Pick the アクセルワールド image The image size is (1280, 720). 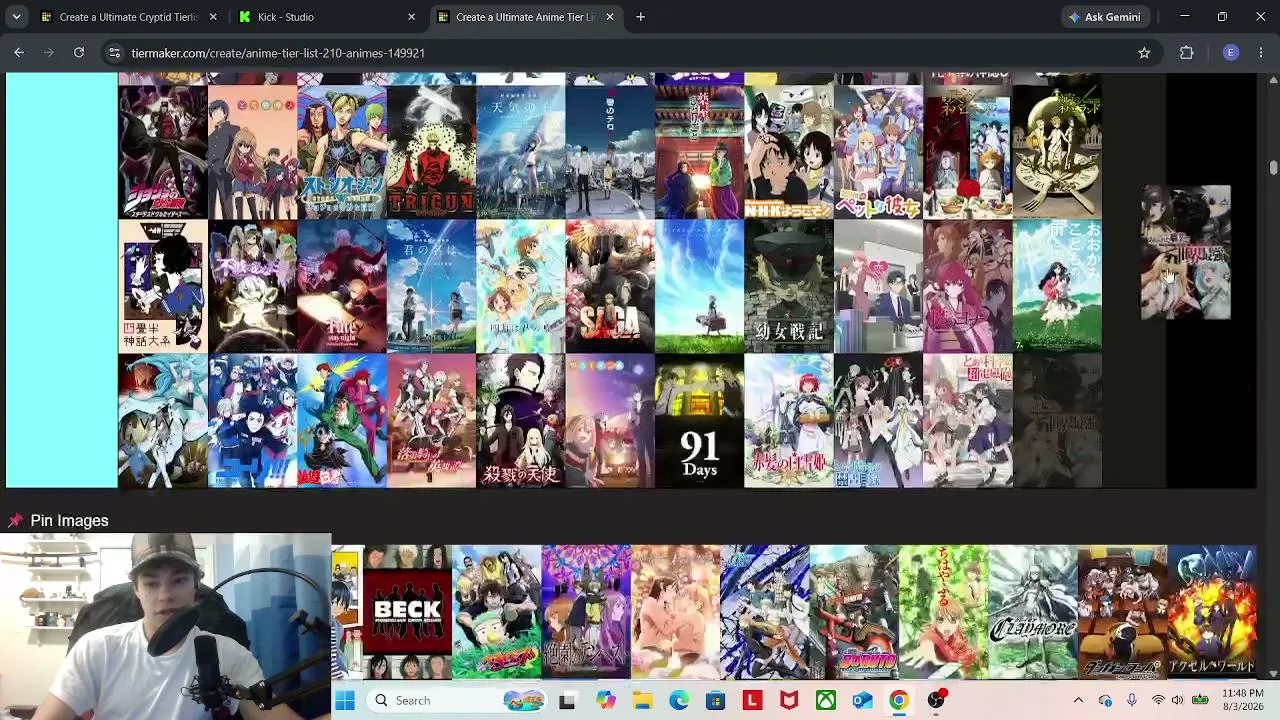click(x=1212, y=612)
